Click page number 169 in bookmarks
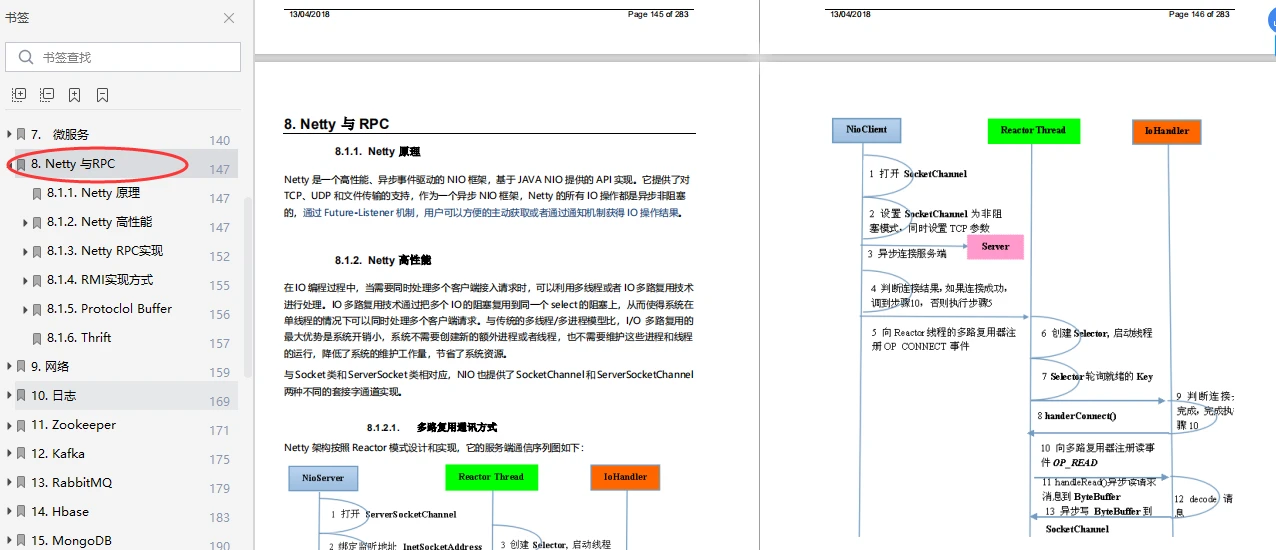This screenshot has height=550, width=1276. (220, 402)
